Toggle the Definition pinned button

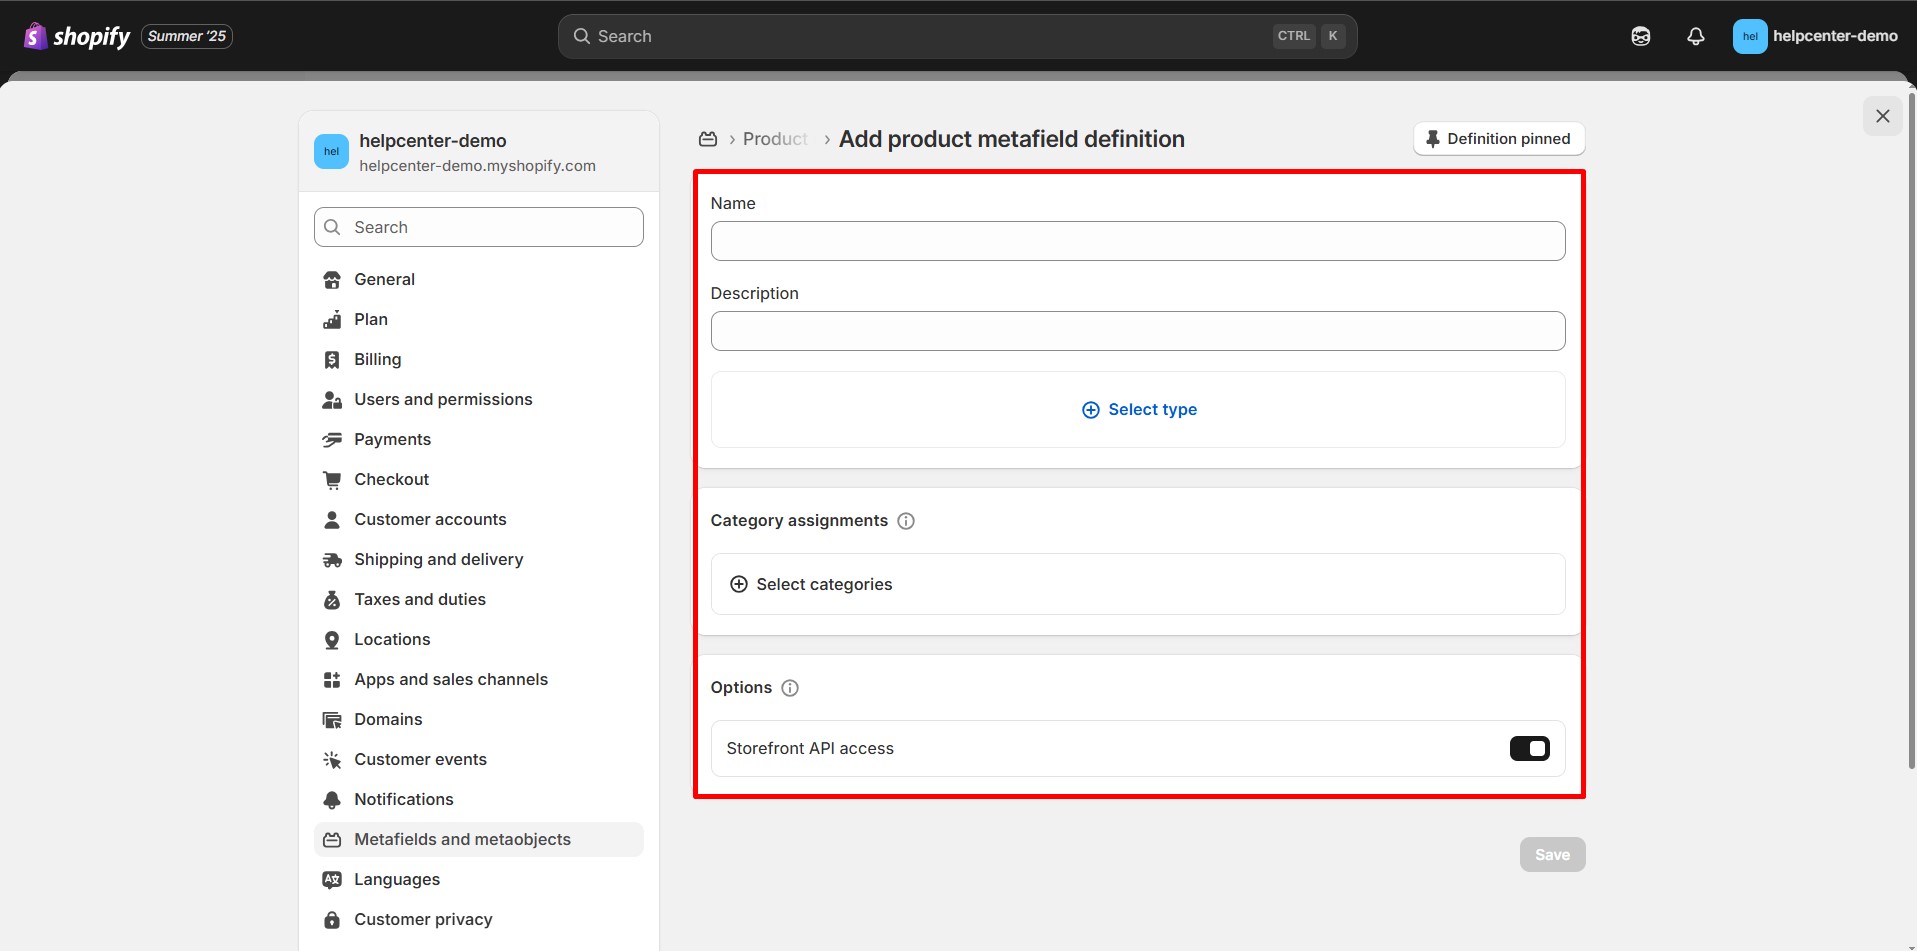pos(1498,139)
